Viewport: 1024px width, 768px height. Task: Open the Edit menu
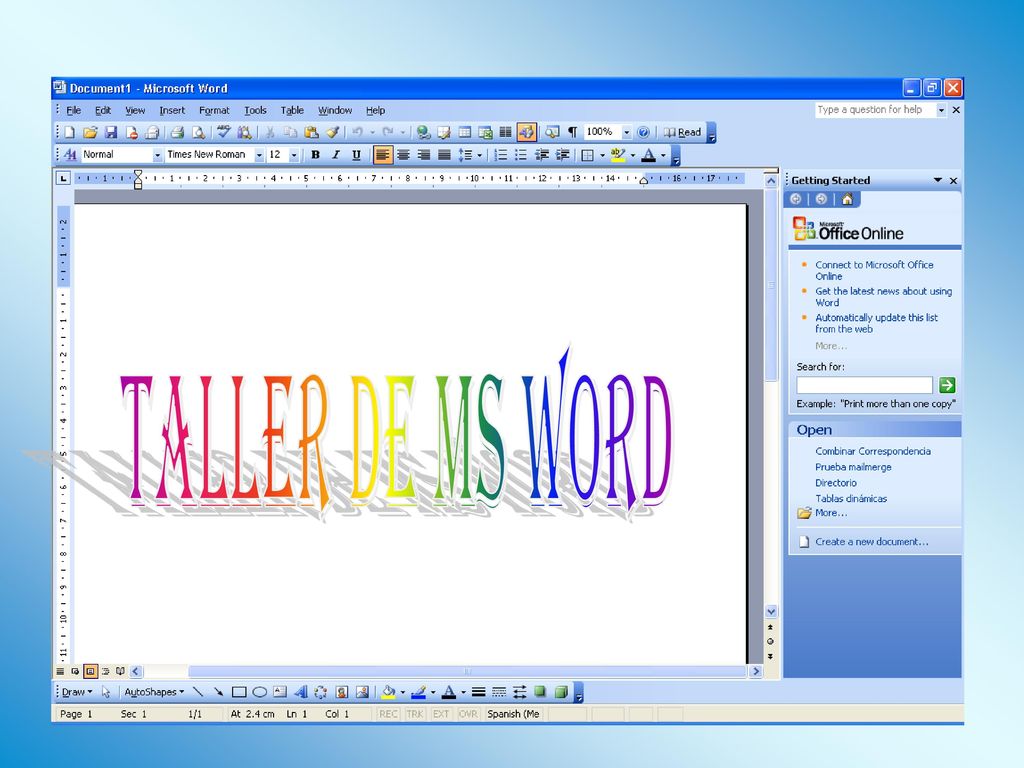[x=103, y=110]
